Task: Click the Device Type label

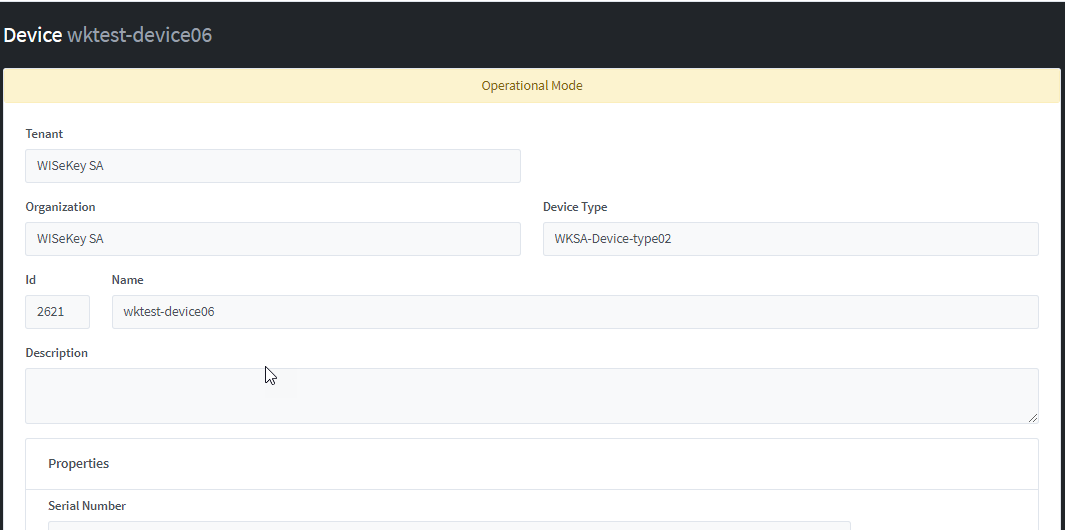Action: pyautogui.click(x=574, y=207)
